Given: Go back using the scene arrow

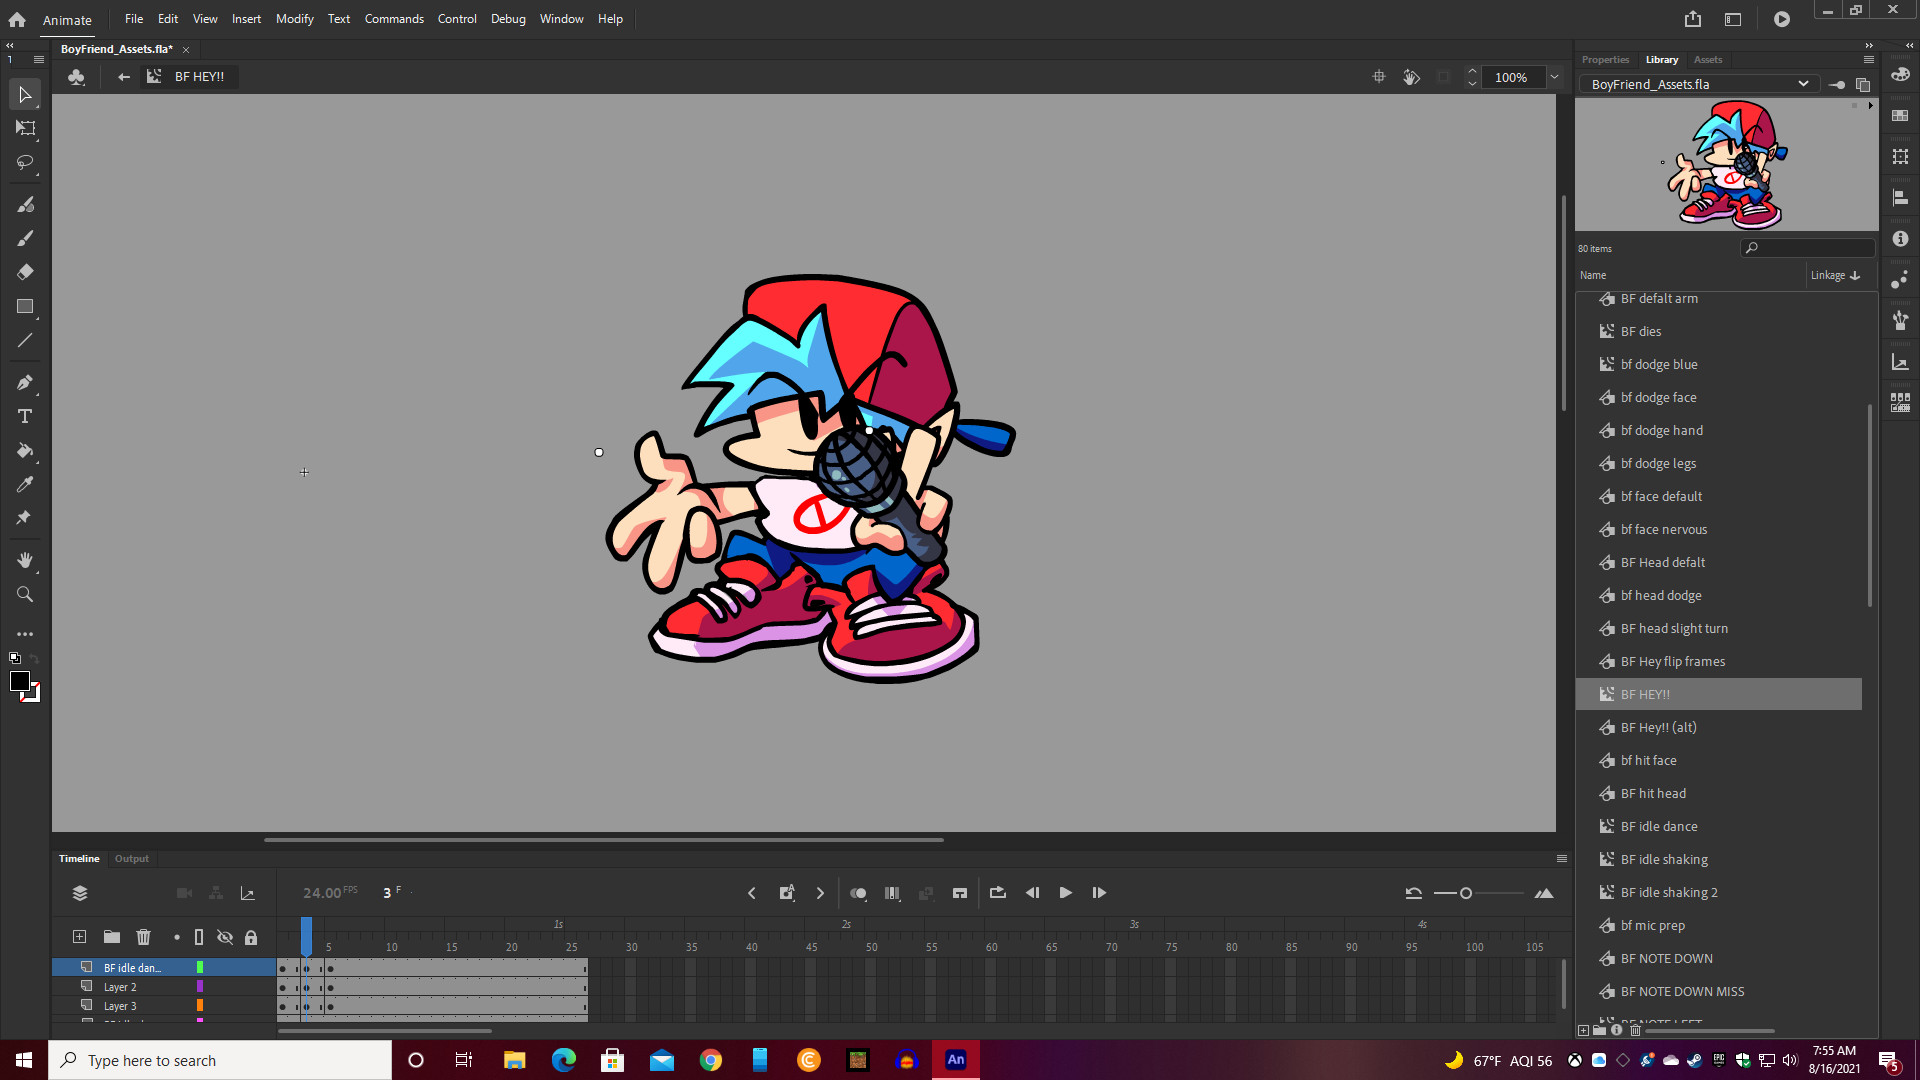Looking at the screenshot, I should click(x=124, y=77).
